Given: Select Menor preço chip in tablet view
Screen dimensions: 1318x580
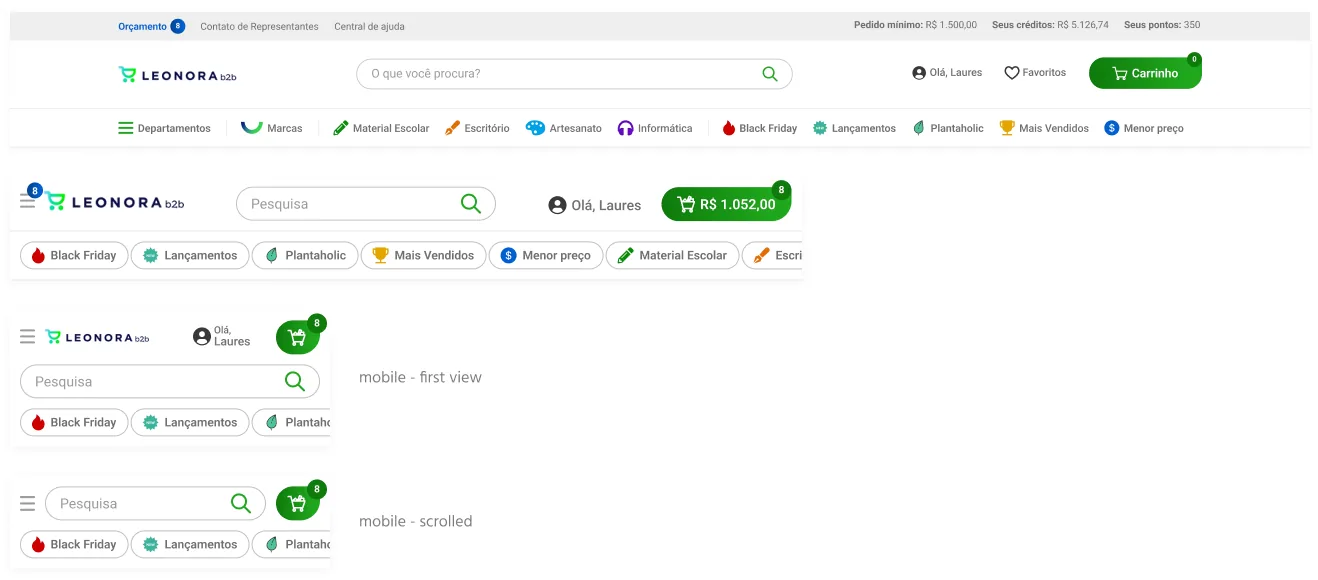Looking at the screenshot, I should coord(546,255).
